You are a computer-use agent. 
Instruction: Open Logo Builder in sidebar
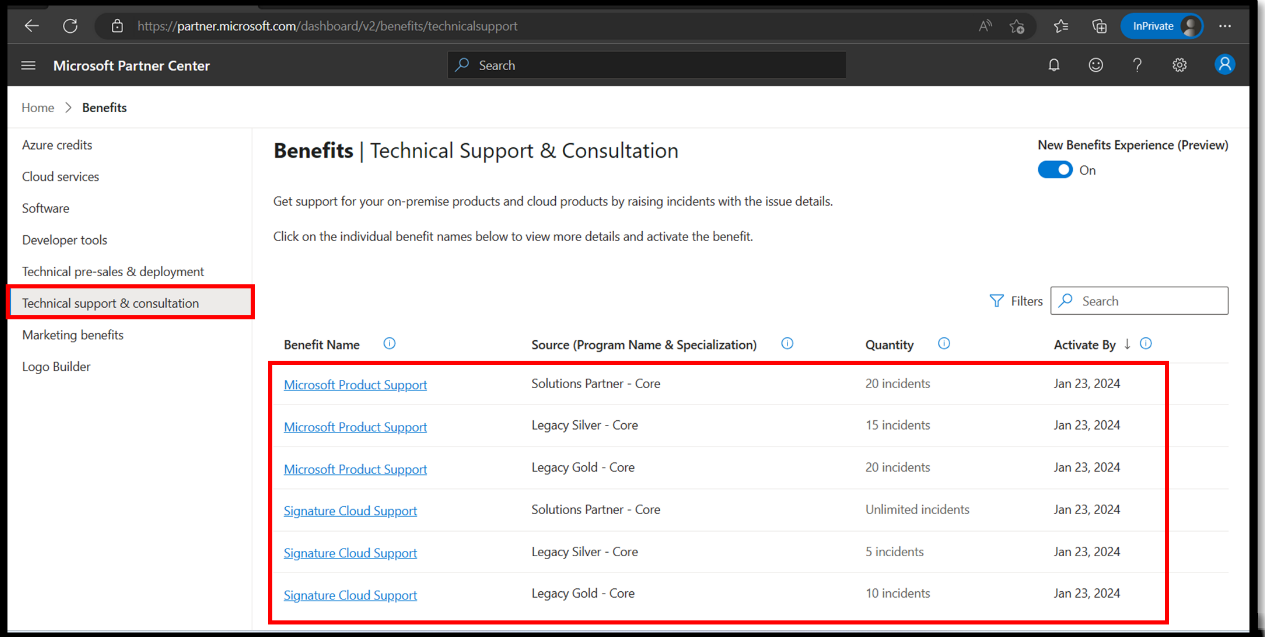[56, 367]
